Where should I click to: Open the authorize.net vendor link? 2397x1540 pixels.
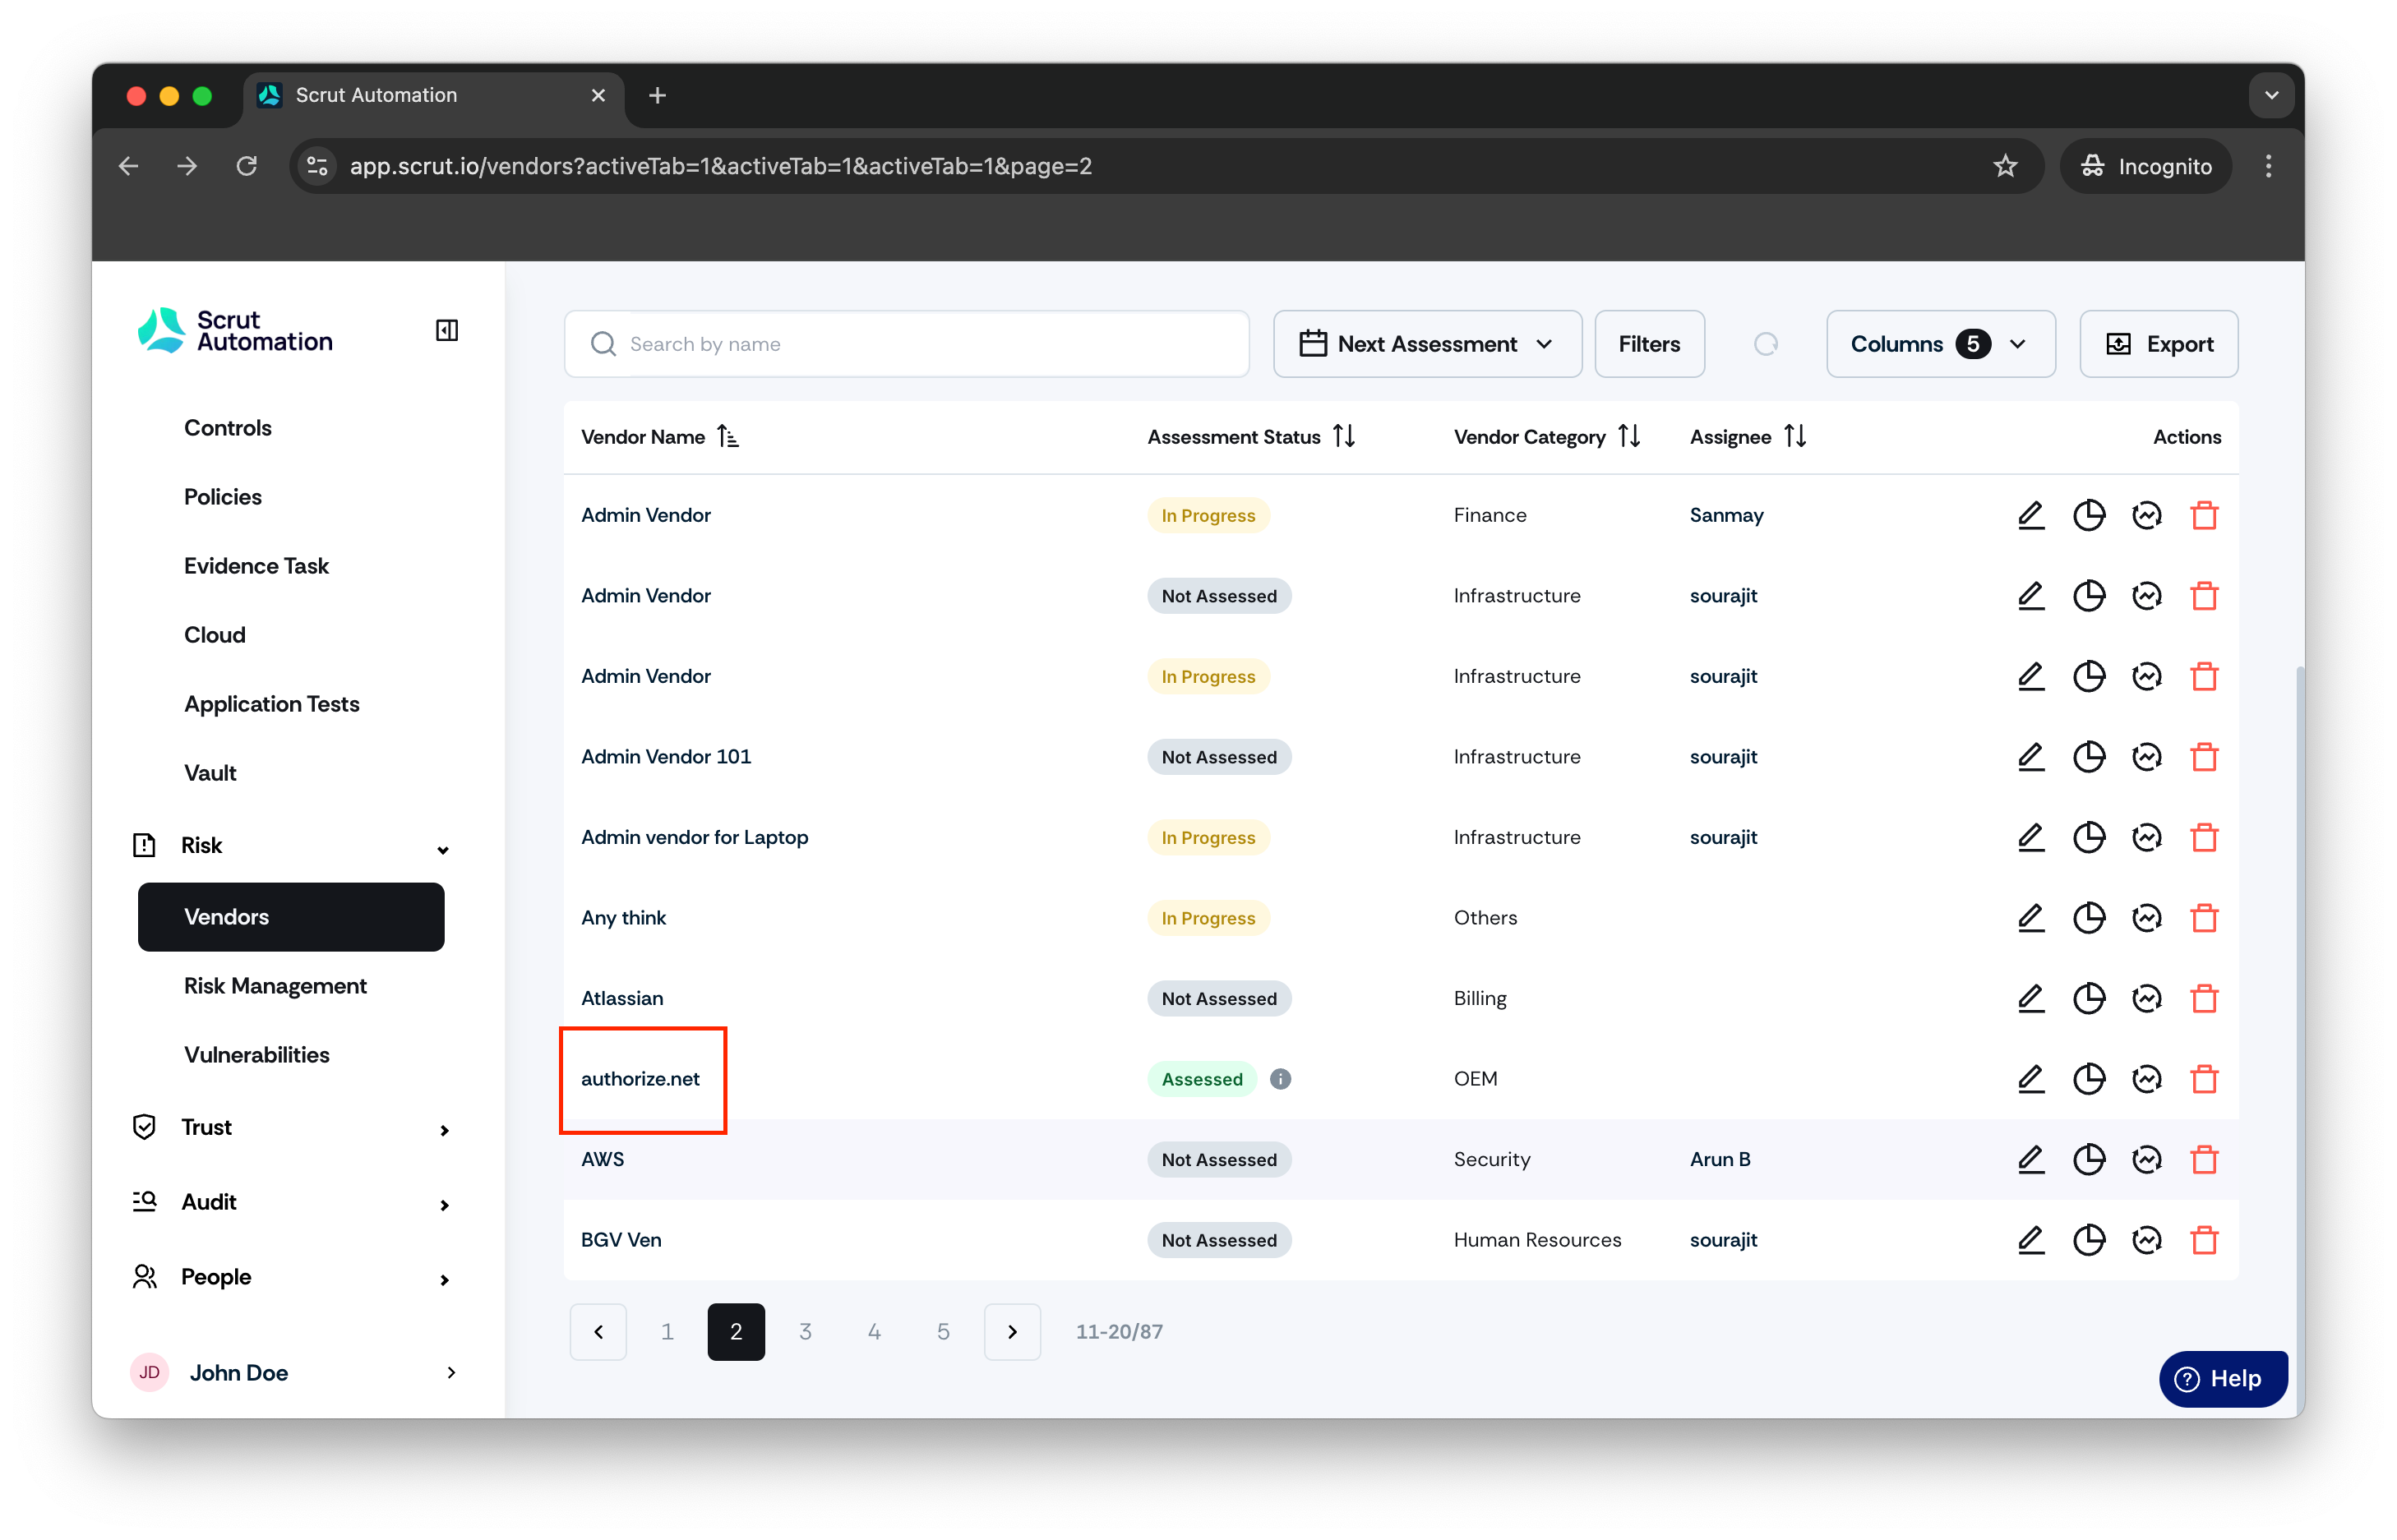[x=640, y=1078]
